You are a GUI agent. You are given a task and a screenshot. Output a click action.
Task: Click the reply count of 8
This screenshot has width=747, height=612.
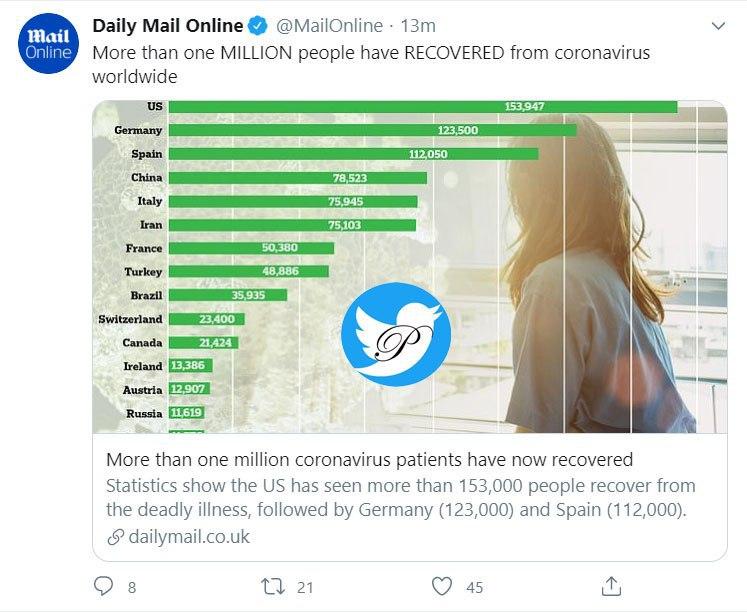[x=132, y=587]
